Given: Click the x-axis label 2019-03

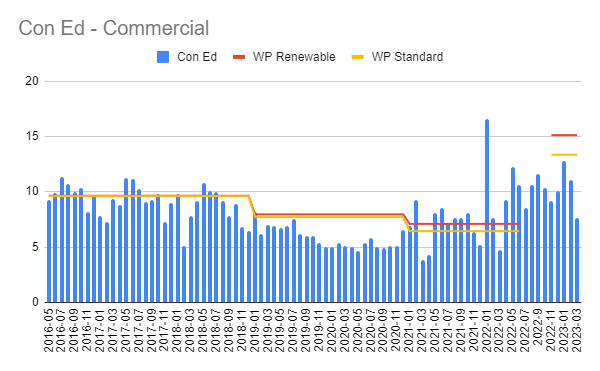Looking at the screenshot, I should (267, 330).
